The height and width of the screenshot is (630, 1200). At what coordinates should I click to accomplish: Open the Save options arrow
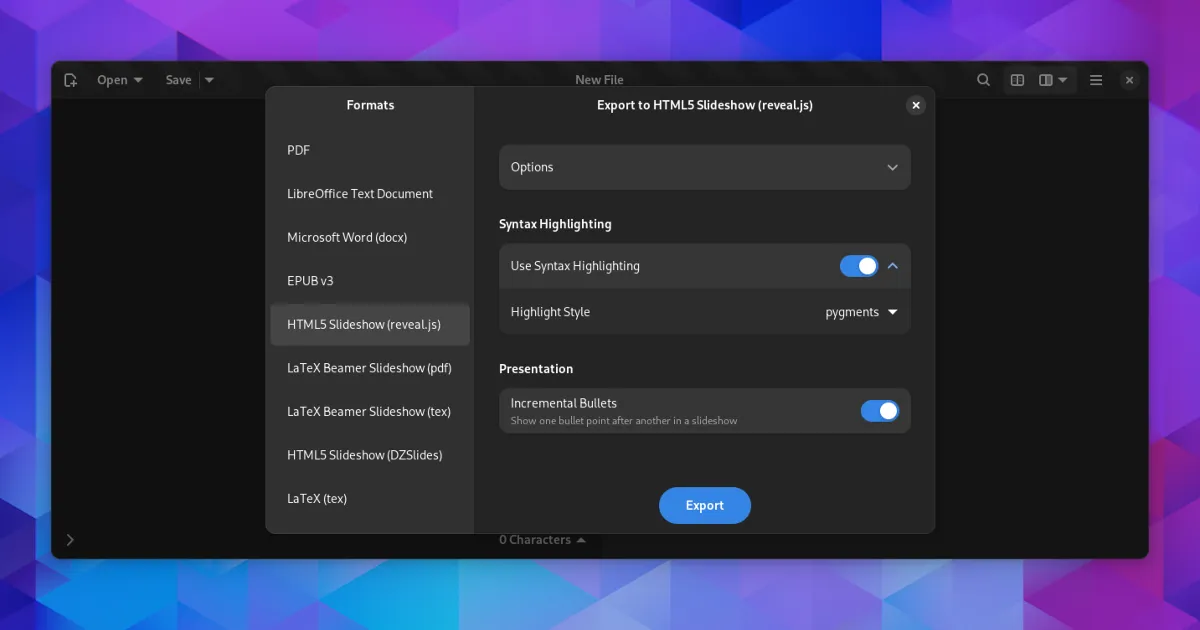[x=209, y=80]
